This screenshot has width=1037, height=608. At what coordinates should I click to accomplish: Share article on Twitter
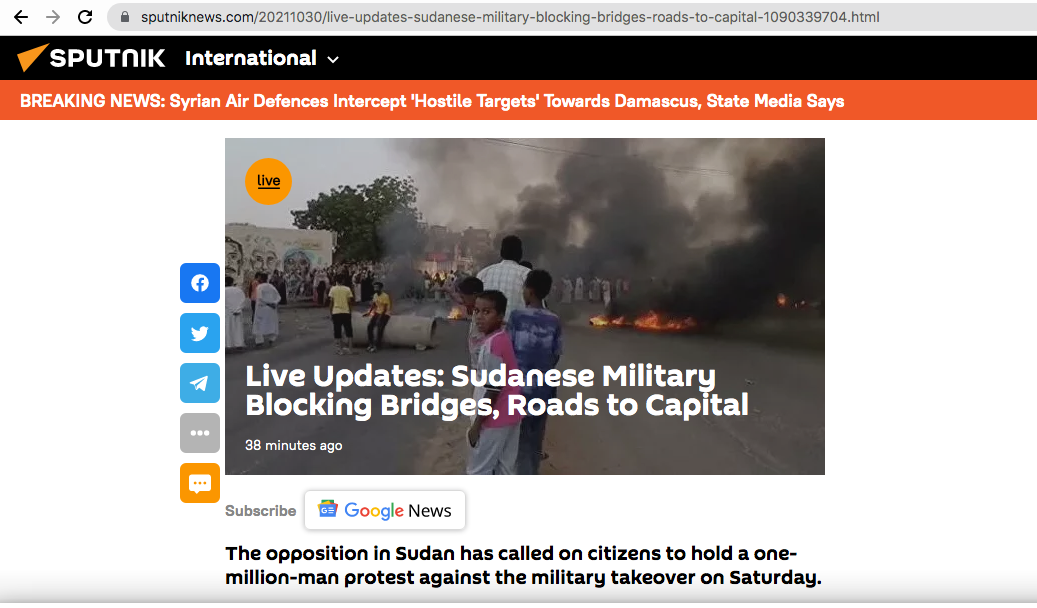point(200,333)
